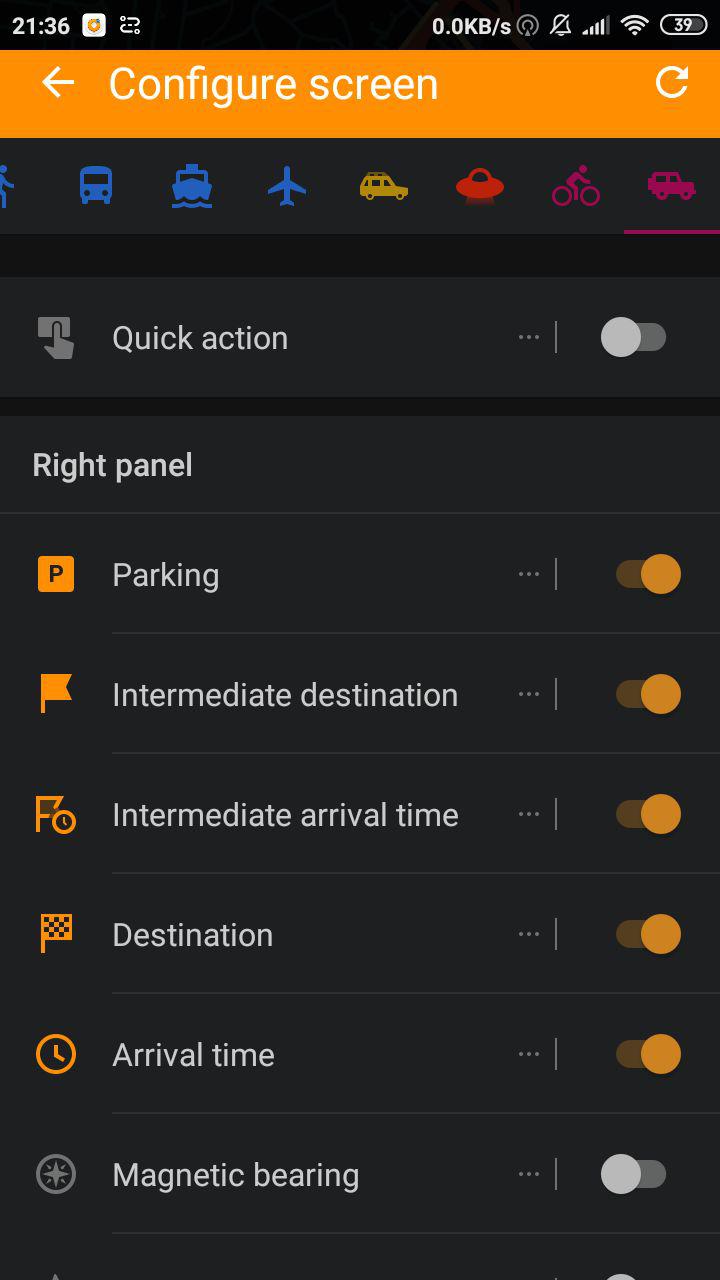720x1280 pixels.
Task: Select the bus public transport profile
Action: [96, 186]
